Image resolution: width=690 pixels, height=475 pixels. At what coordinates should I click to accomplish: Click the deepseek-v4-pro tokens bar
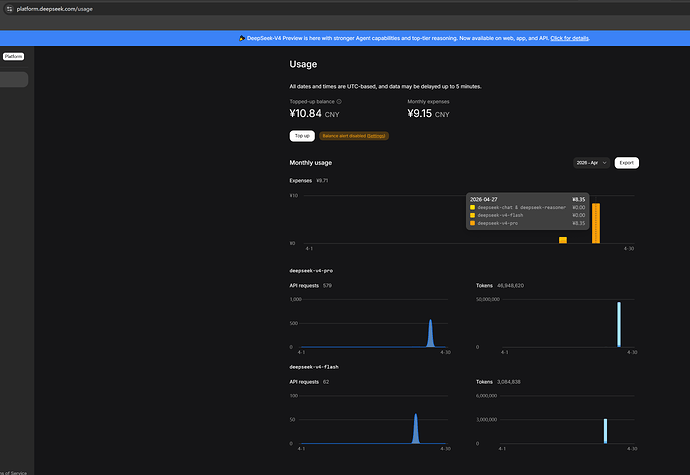point(619,324)
